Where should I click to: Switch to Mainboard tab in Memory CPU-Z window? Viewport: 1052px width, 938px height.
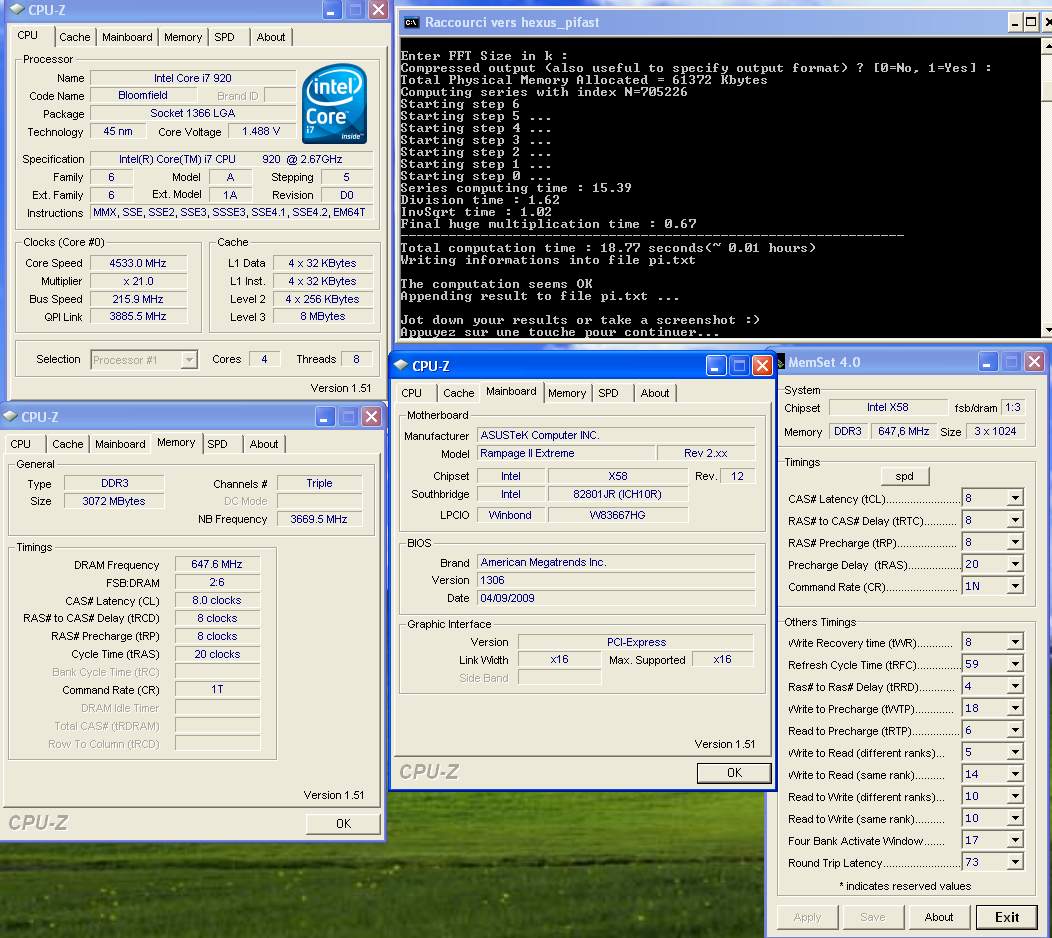coord(120,444)
